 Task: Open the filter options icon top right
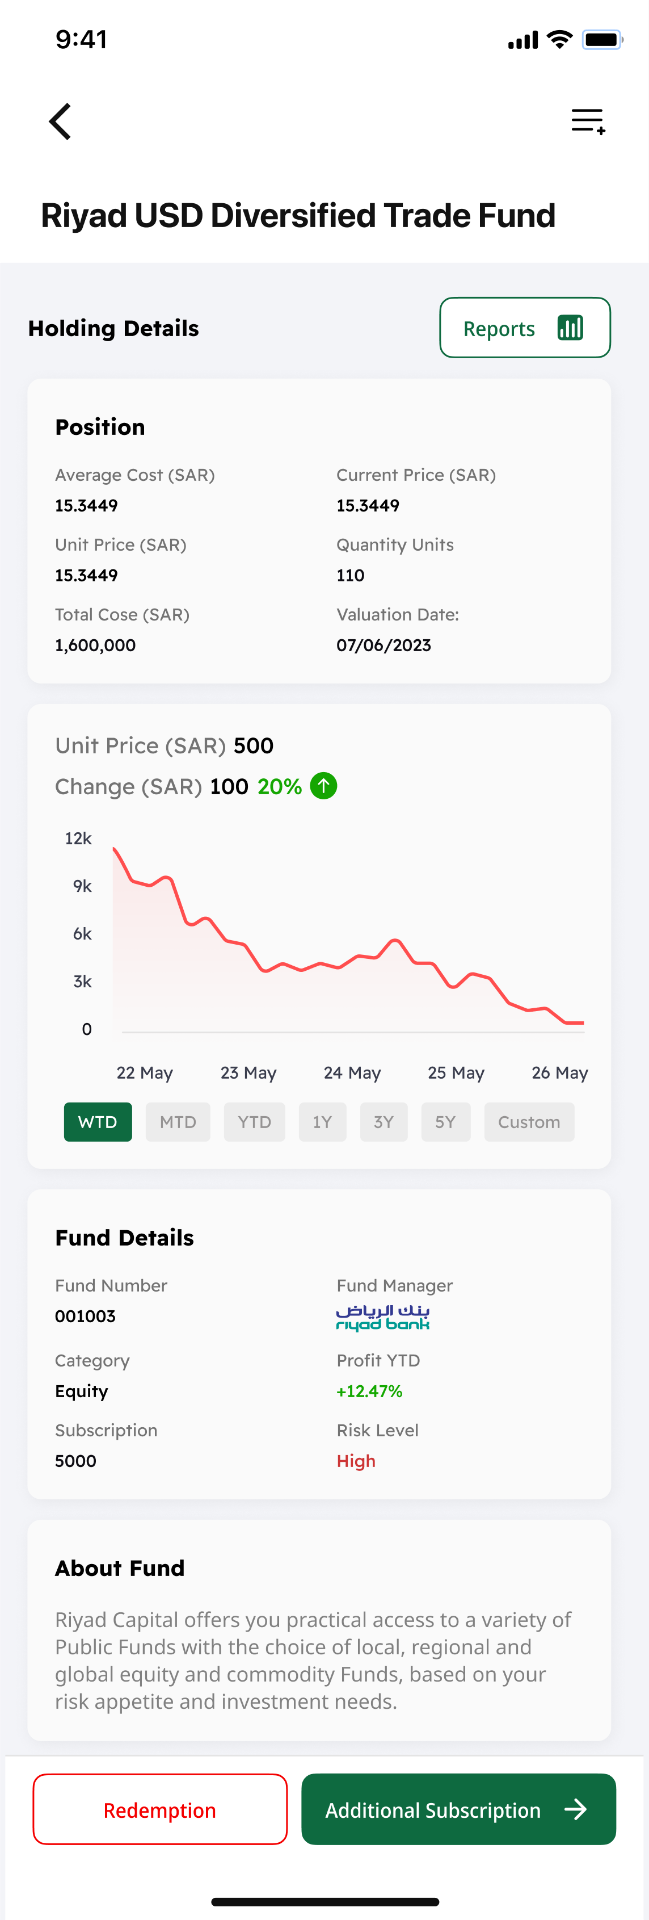point(588,119)
